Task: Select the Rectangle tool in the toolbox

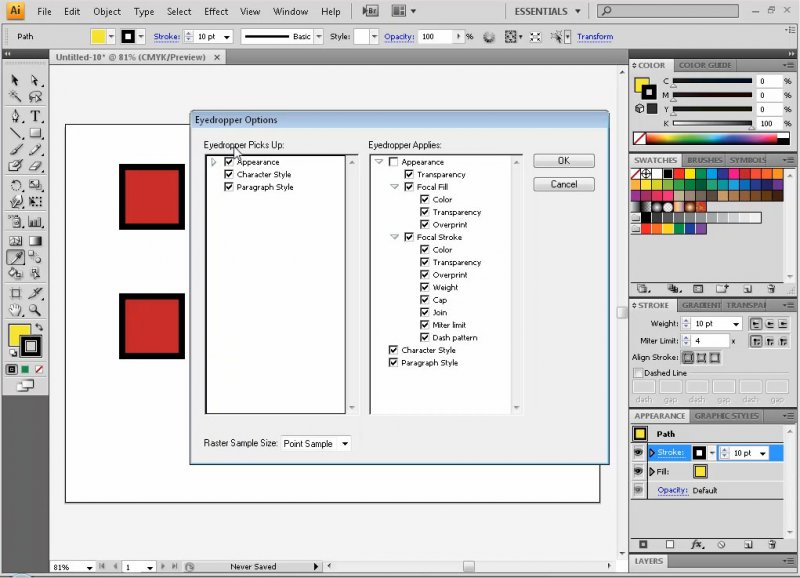Action: pos(35,133)
